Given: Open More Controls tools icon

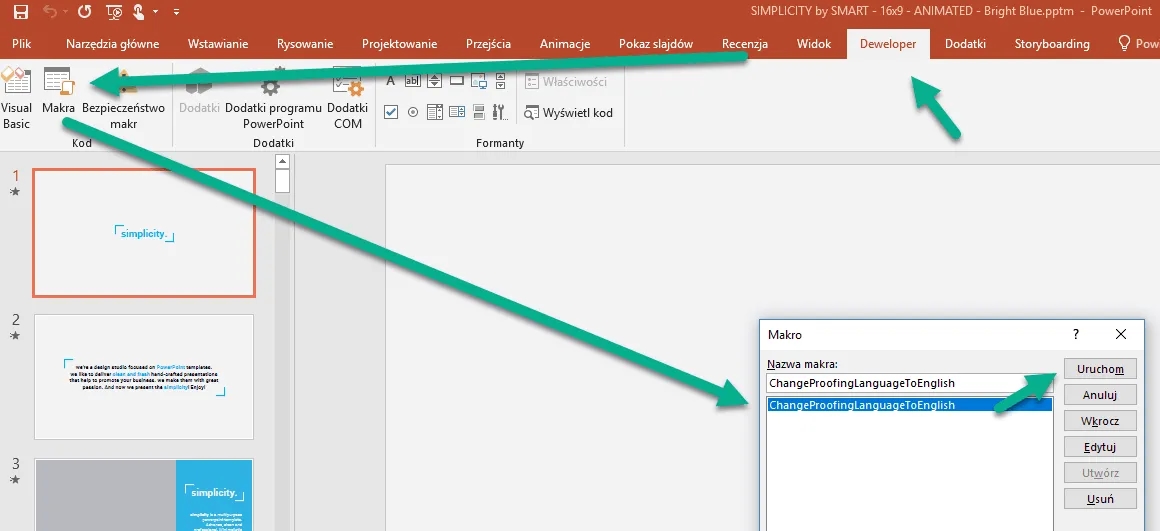Looking at the screenshot, I should [x=500, y=112].
